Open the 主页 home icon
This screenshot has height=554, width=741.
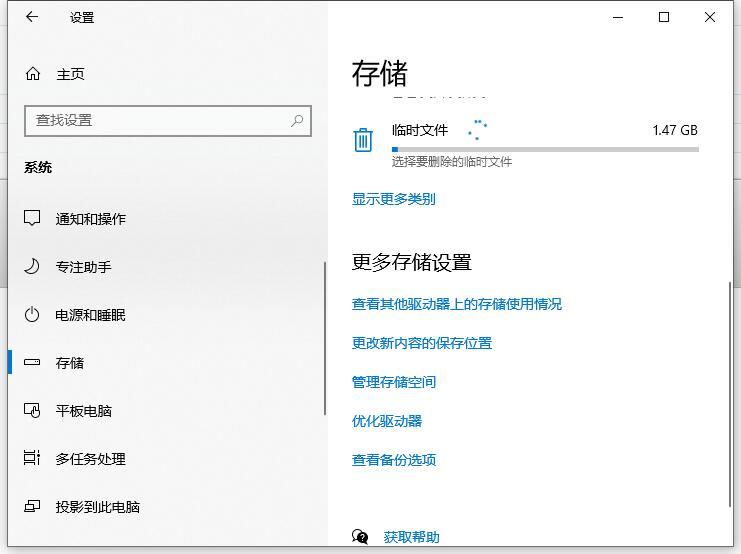point(33,74)
